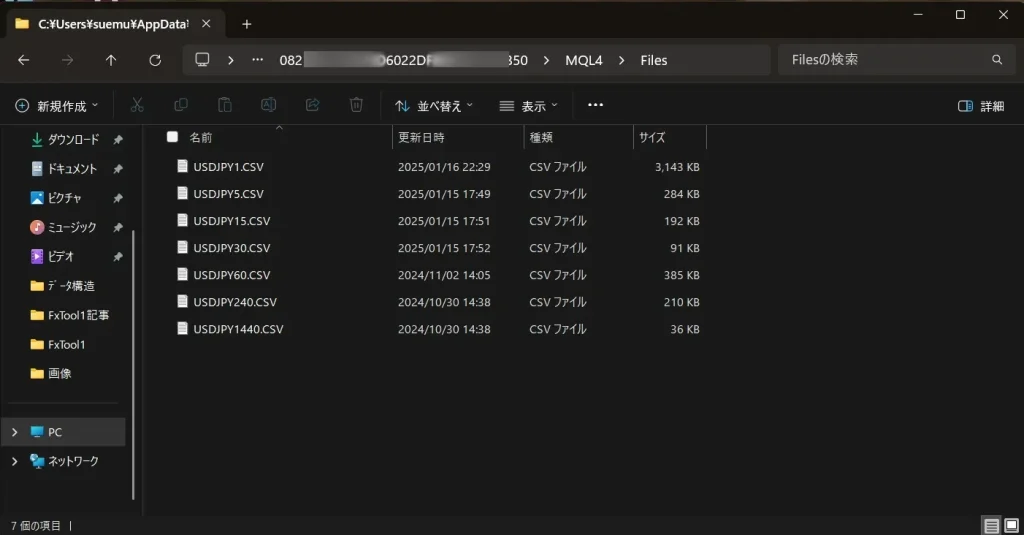Unpin ピクチャ using its pin icon
This screenshot has height=535, width=1024.
click(x=118, y=198)
